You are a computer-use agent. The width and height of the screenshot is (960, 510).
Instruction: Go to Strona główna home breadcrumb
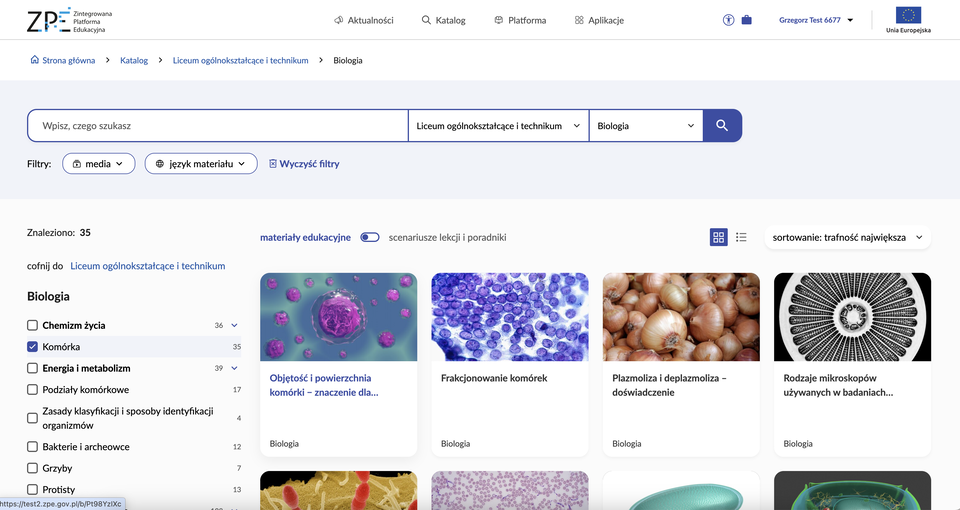tap(63, 60)
